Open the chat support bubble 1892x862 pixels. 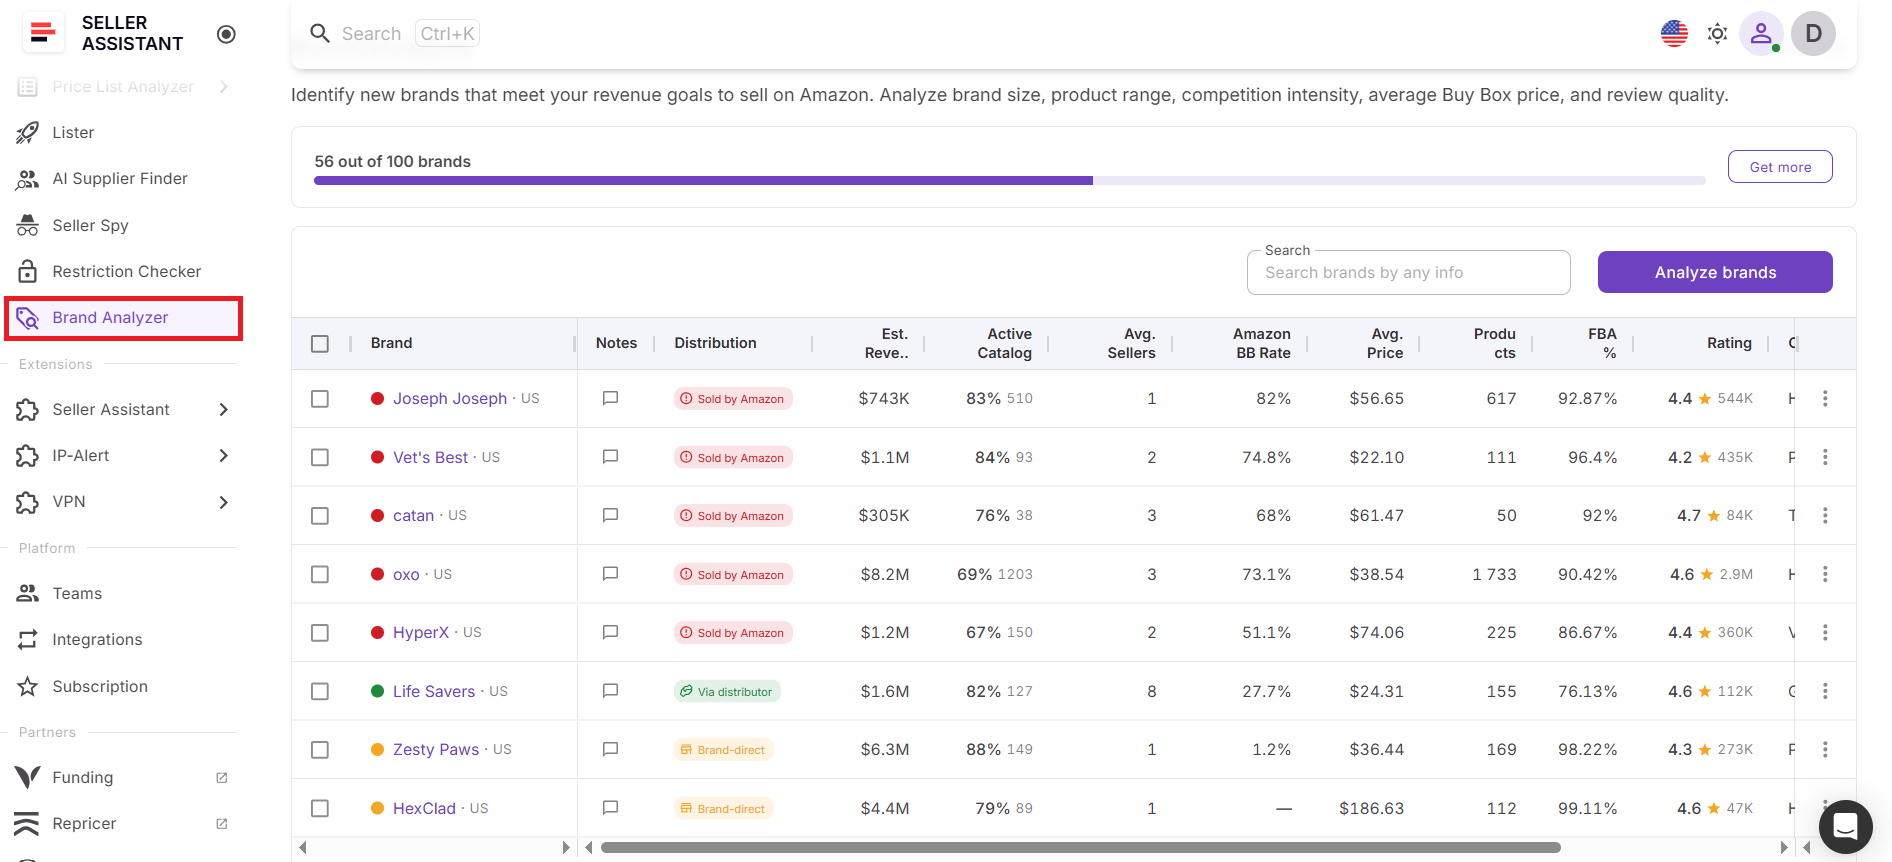(1845, 826)
